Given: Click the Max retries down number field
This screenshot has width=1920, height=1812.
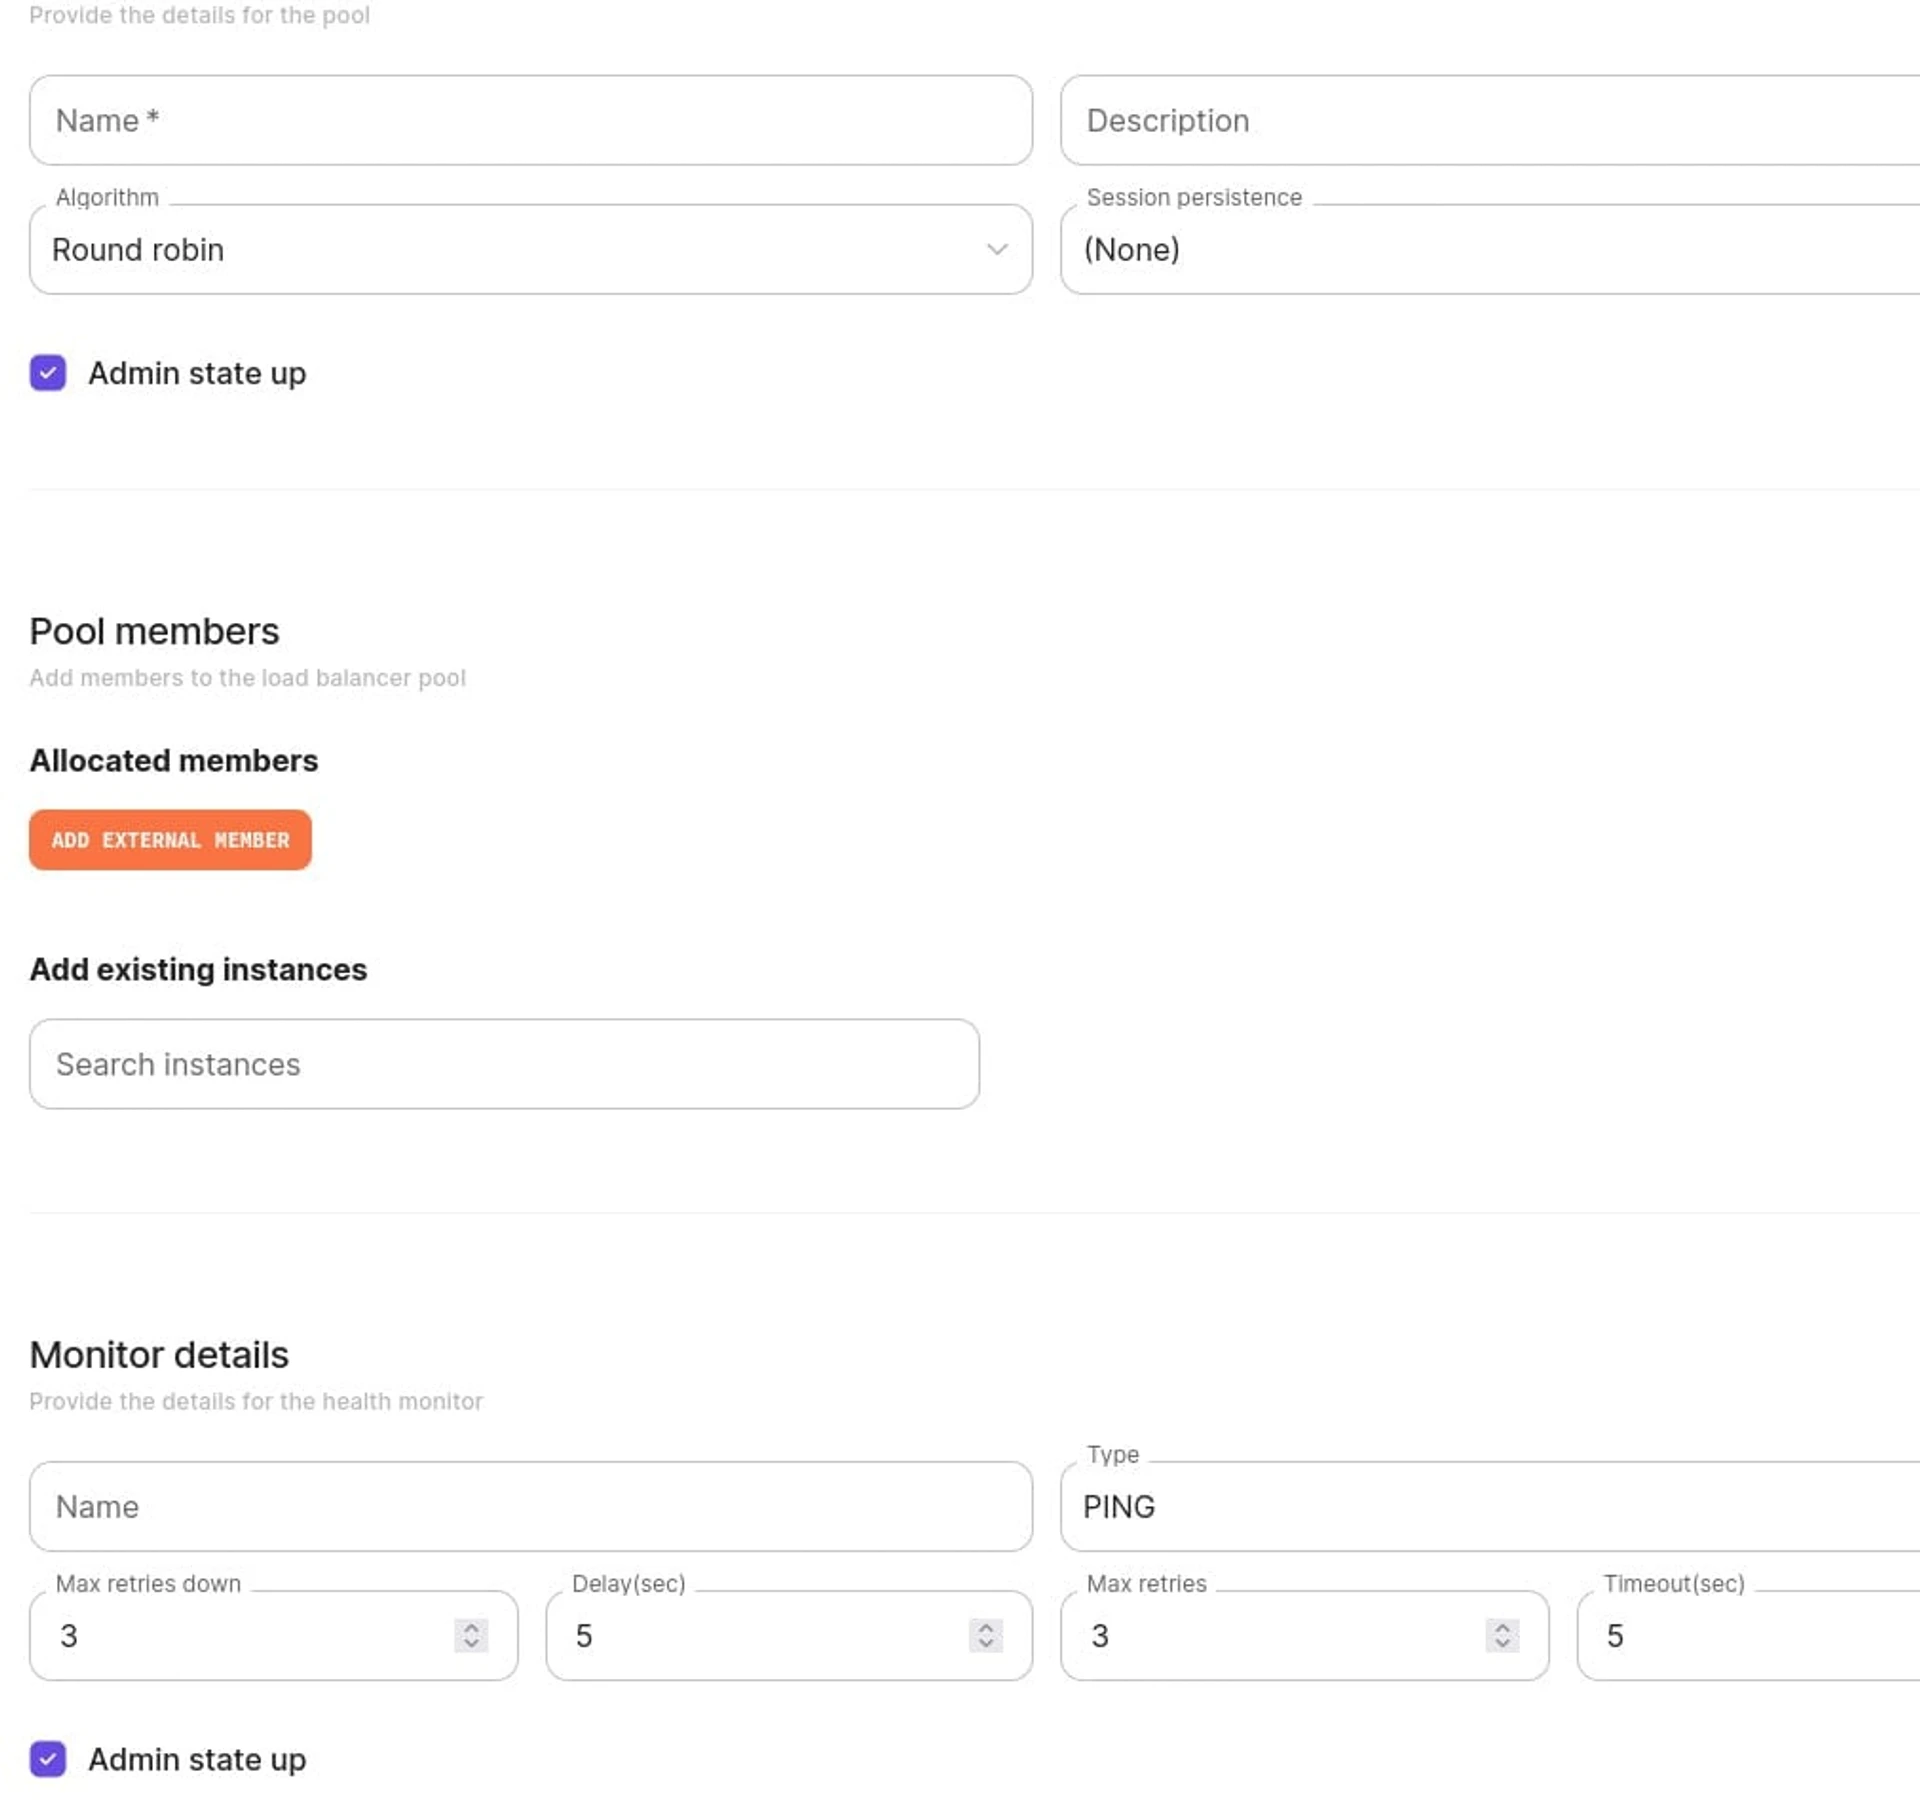Looking at the screenshot, I should point(273,1635).
